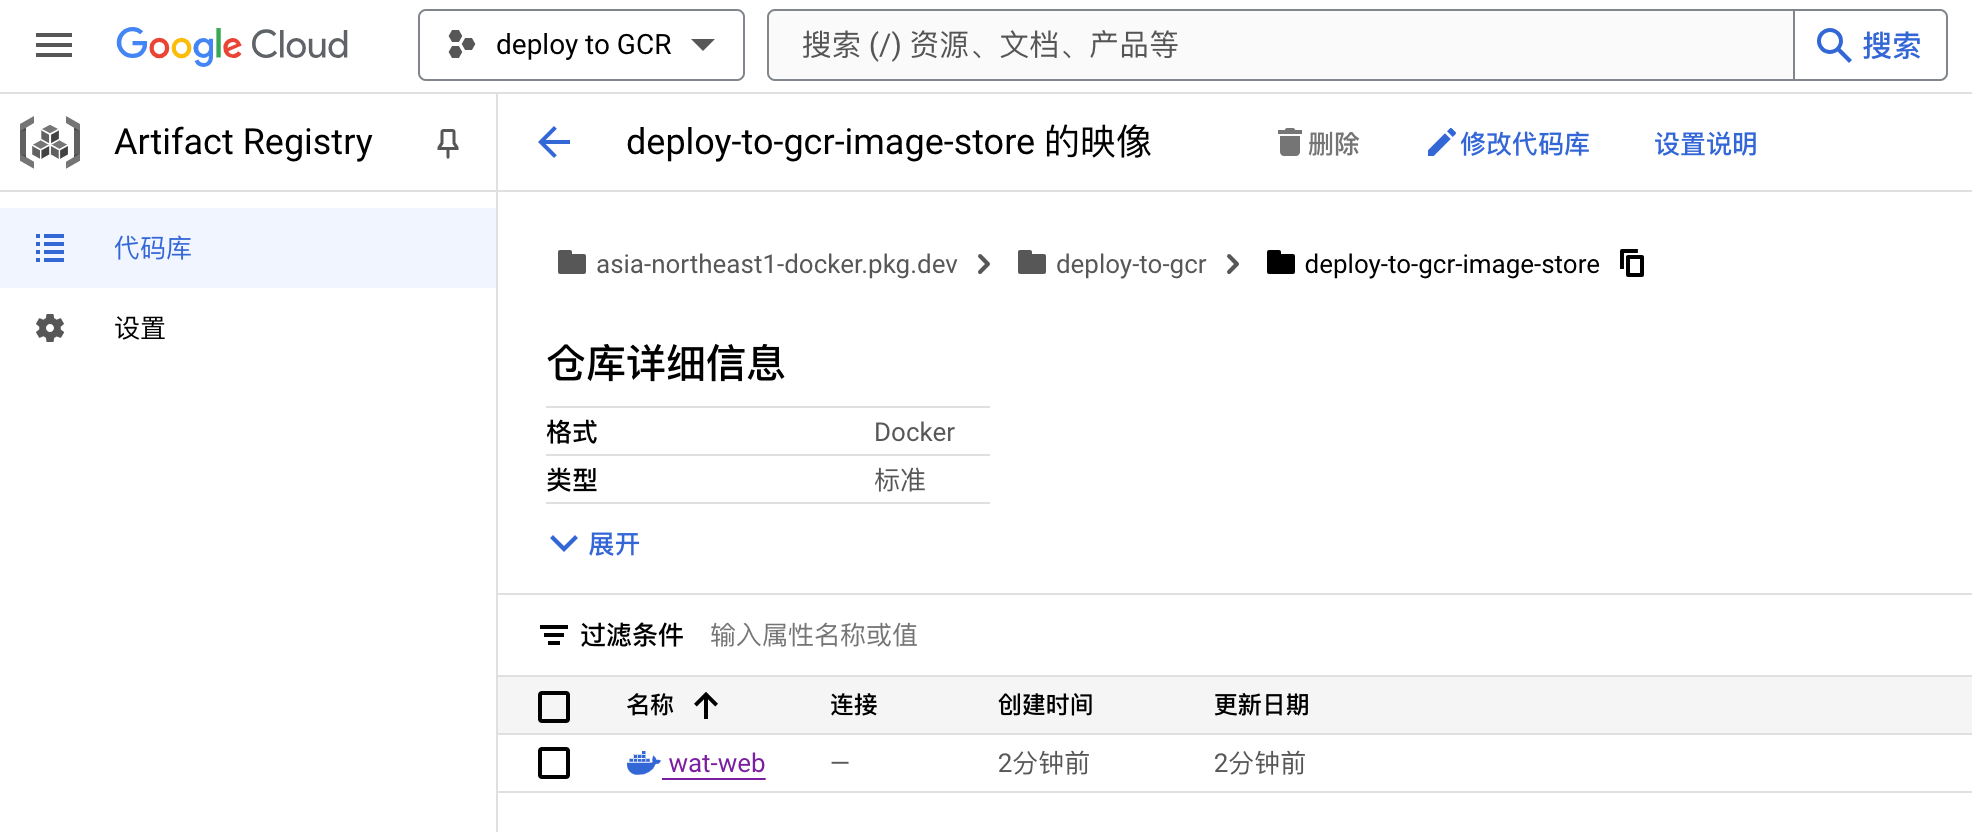Go back with the left arrow
Viewport: 1972px width, 832px height.
coord(554,142)
